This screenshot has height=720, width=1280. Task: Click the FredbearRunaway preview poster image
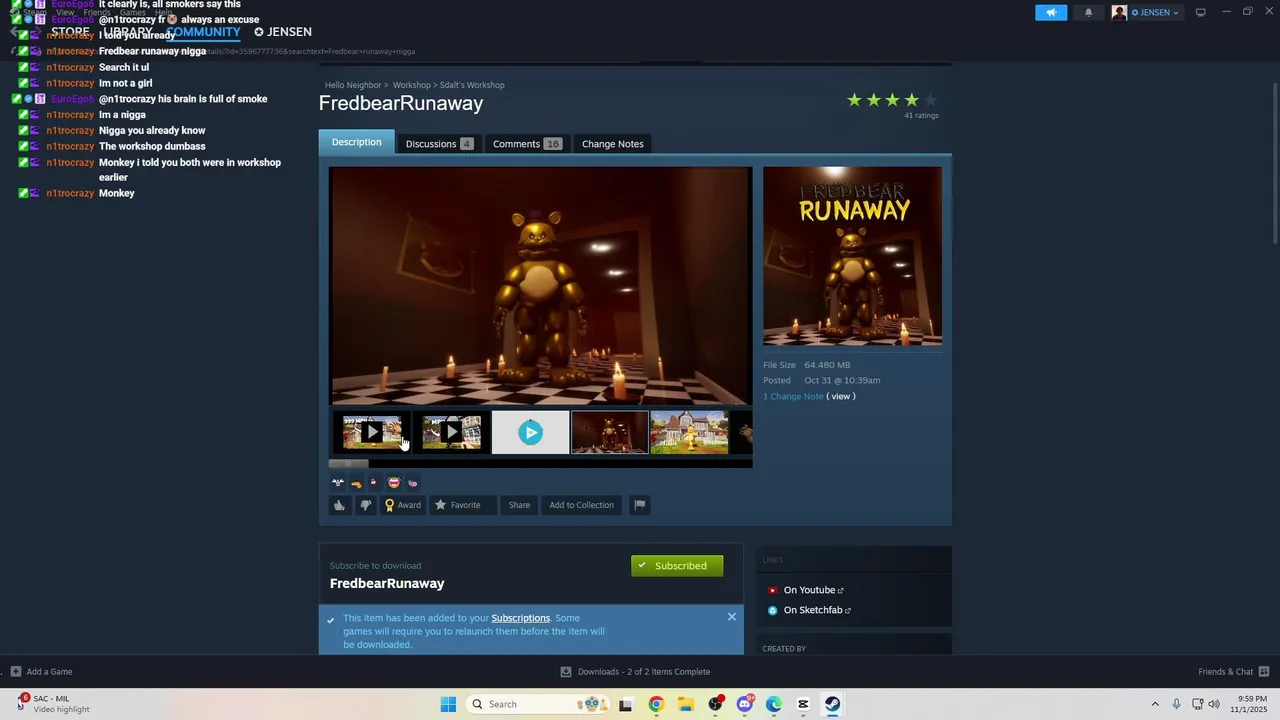pyautogui.click(x=852, y=256)
